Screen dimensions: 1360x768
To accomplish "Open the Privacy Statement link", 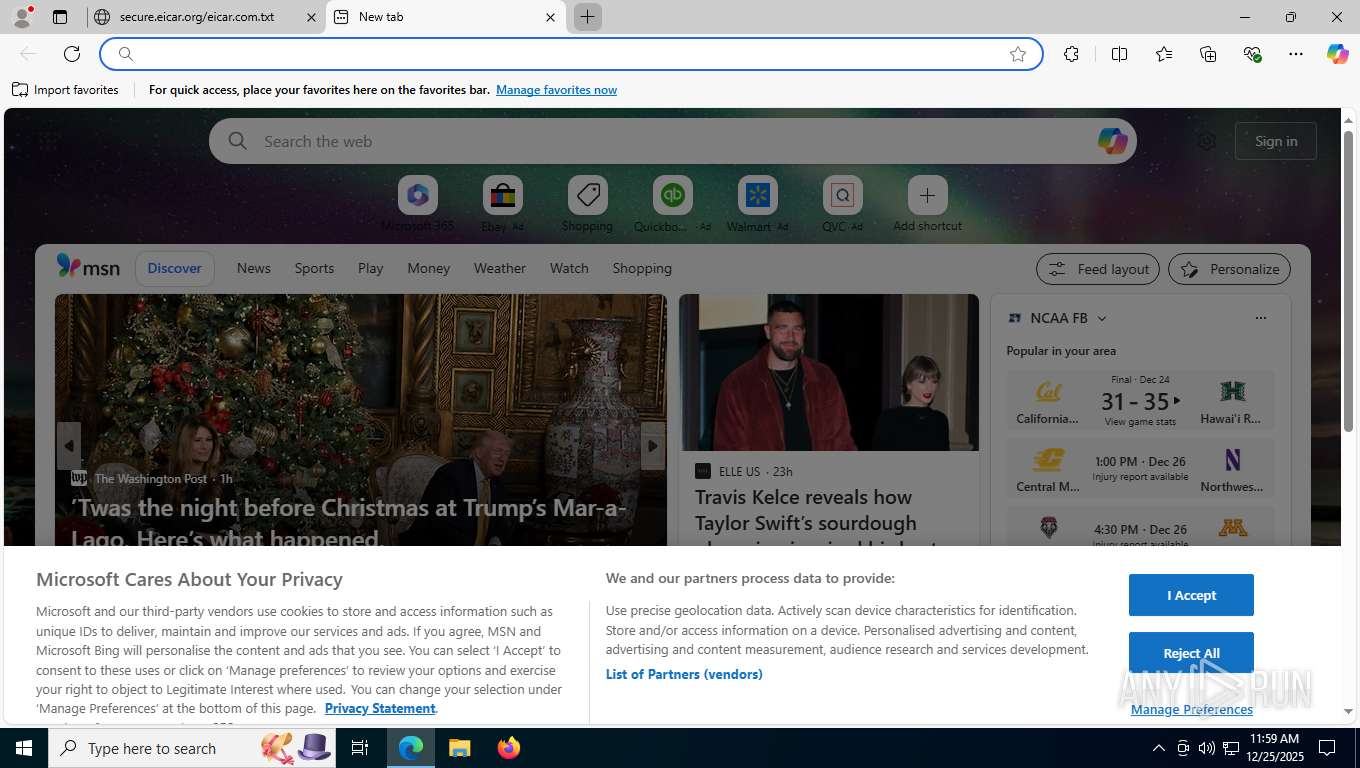I will click(380, 708).
